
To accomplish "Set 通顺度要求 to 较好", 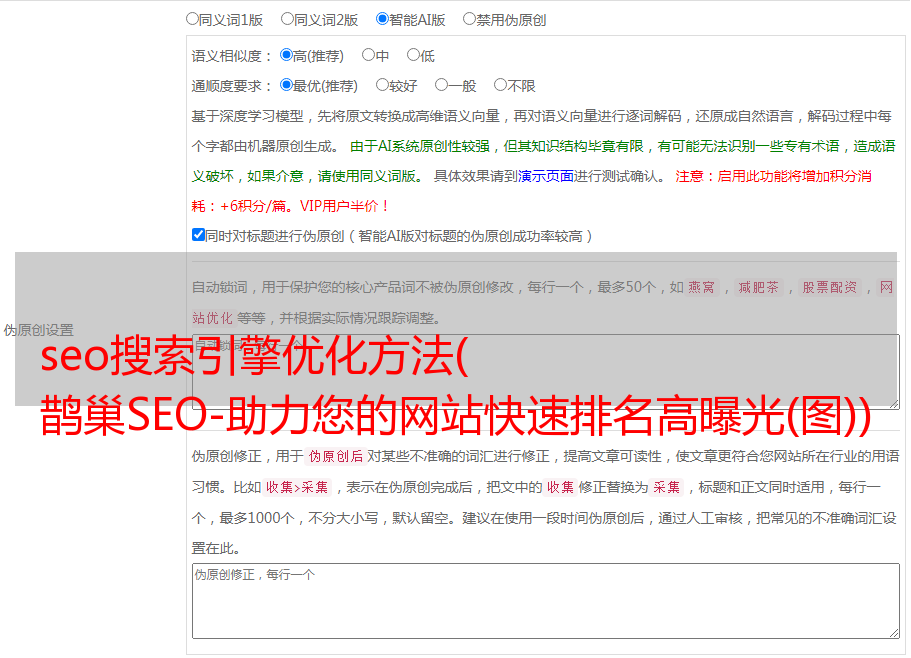I will [x=382, y=85].
